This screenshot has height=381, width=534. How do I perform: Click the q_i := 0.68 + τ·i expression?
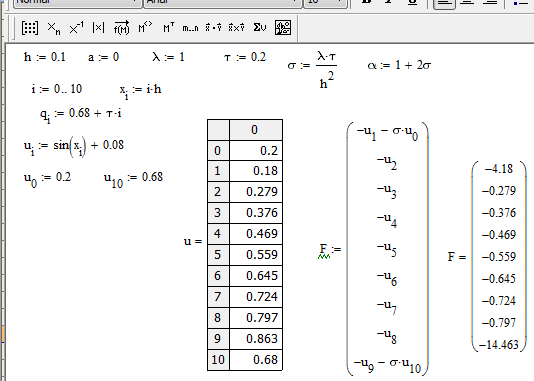[x=81, y=114]
